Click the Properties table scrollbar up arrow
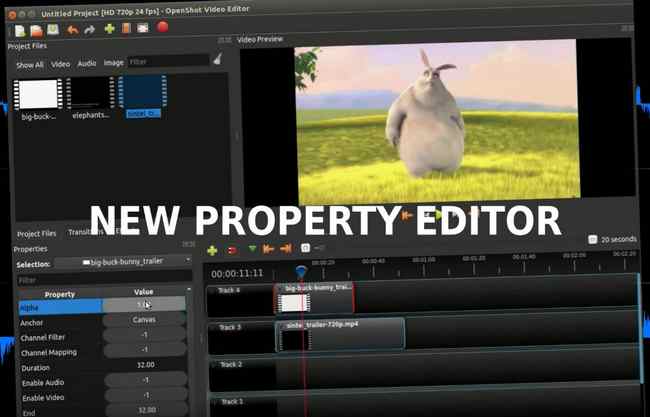 click(x=189, y=289)
